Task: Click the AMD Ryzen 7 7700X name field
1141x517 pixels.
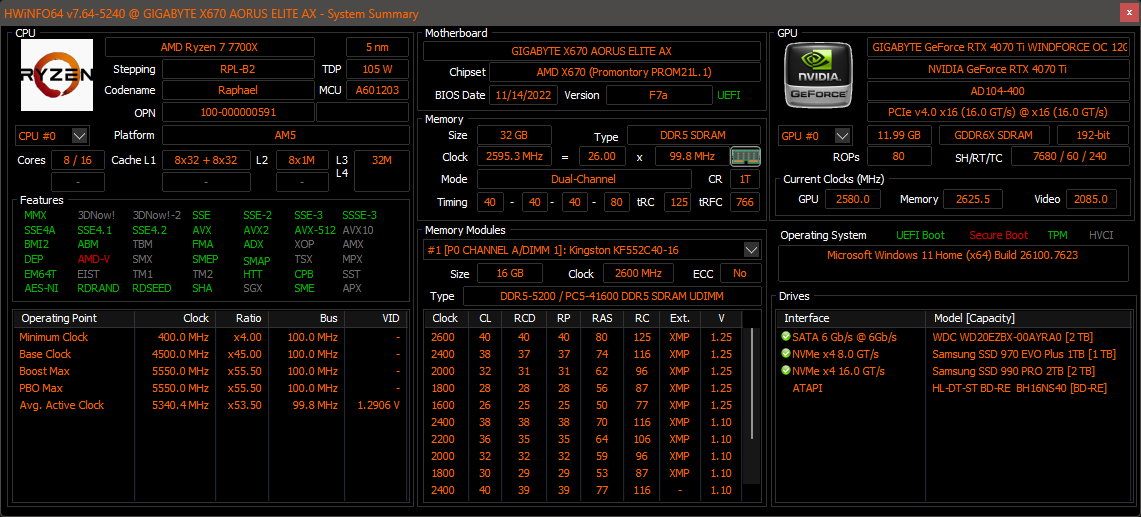Action: [x=223, y=47]
